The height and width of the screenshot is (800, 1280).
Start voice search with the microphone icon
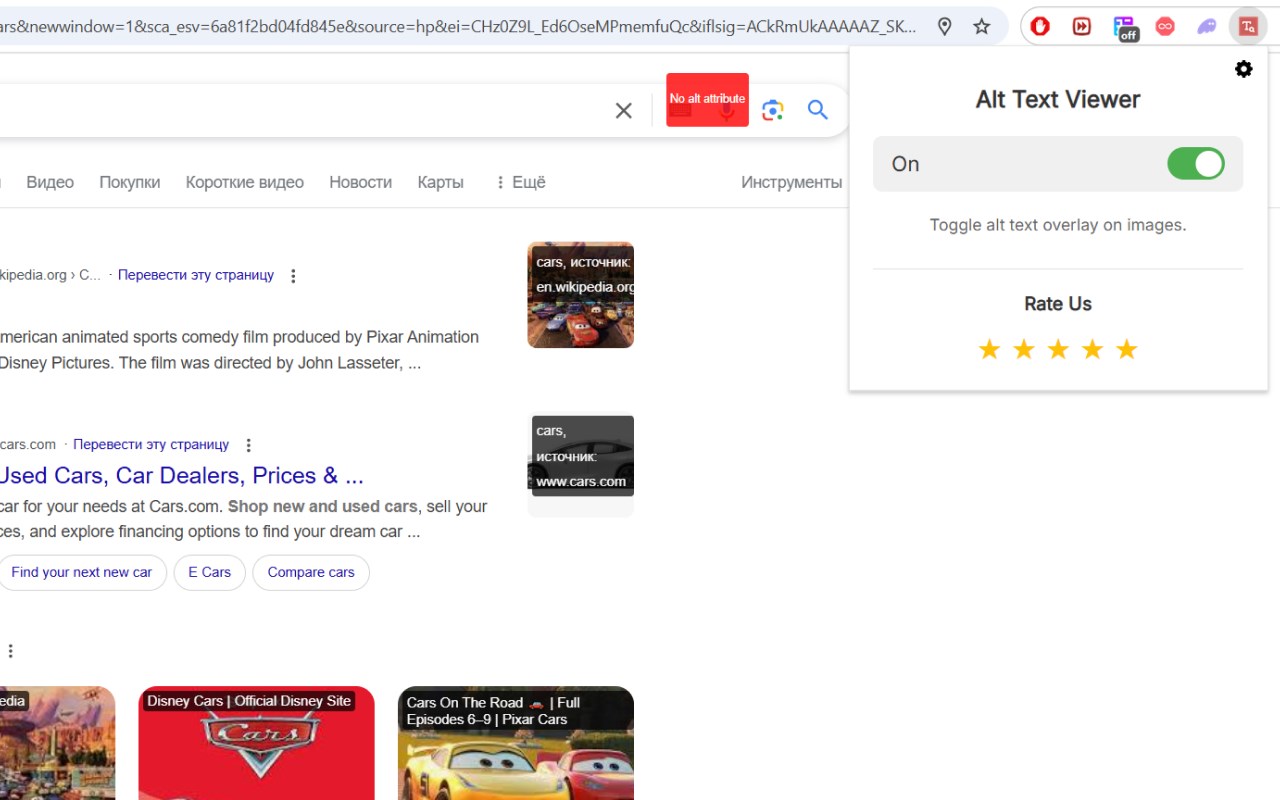(x=727, y=110)
